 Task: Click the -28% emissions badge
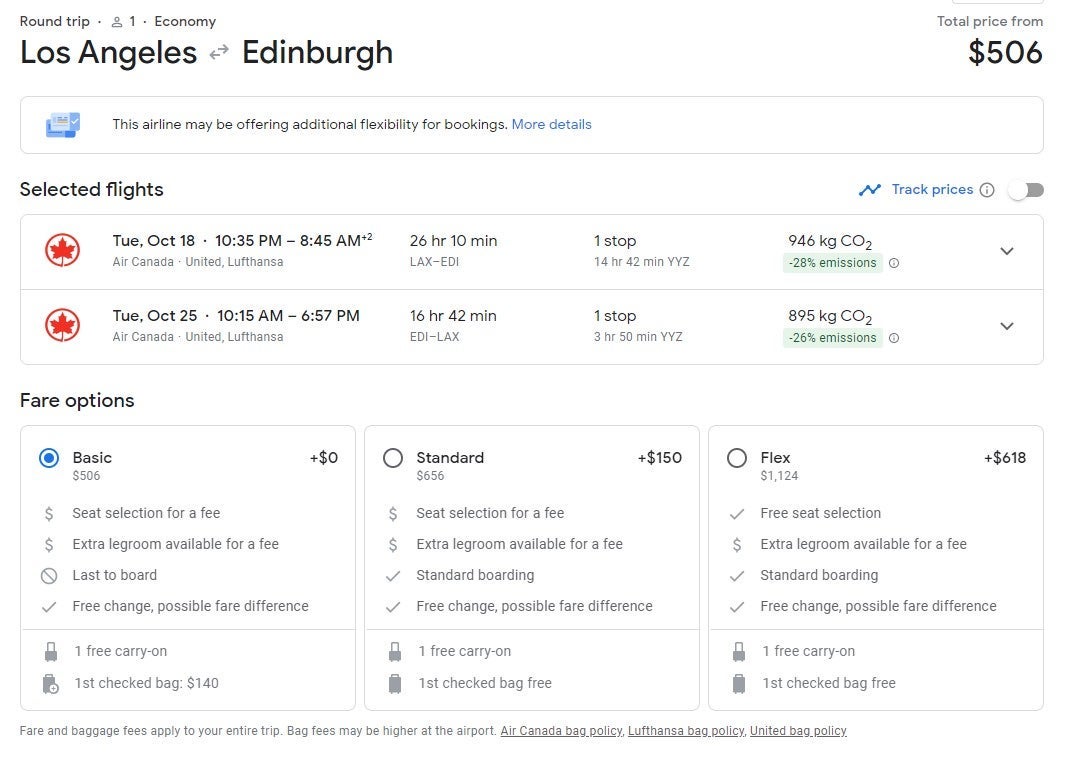(x=831, y=263)
